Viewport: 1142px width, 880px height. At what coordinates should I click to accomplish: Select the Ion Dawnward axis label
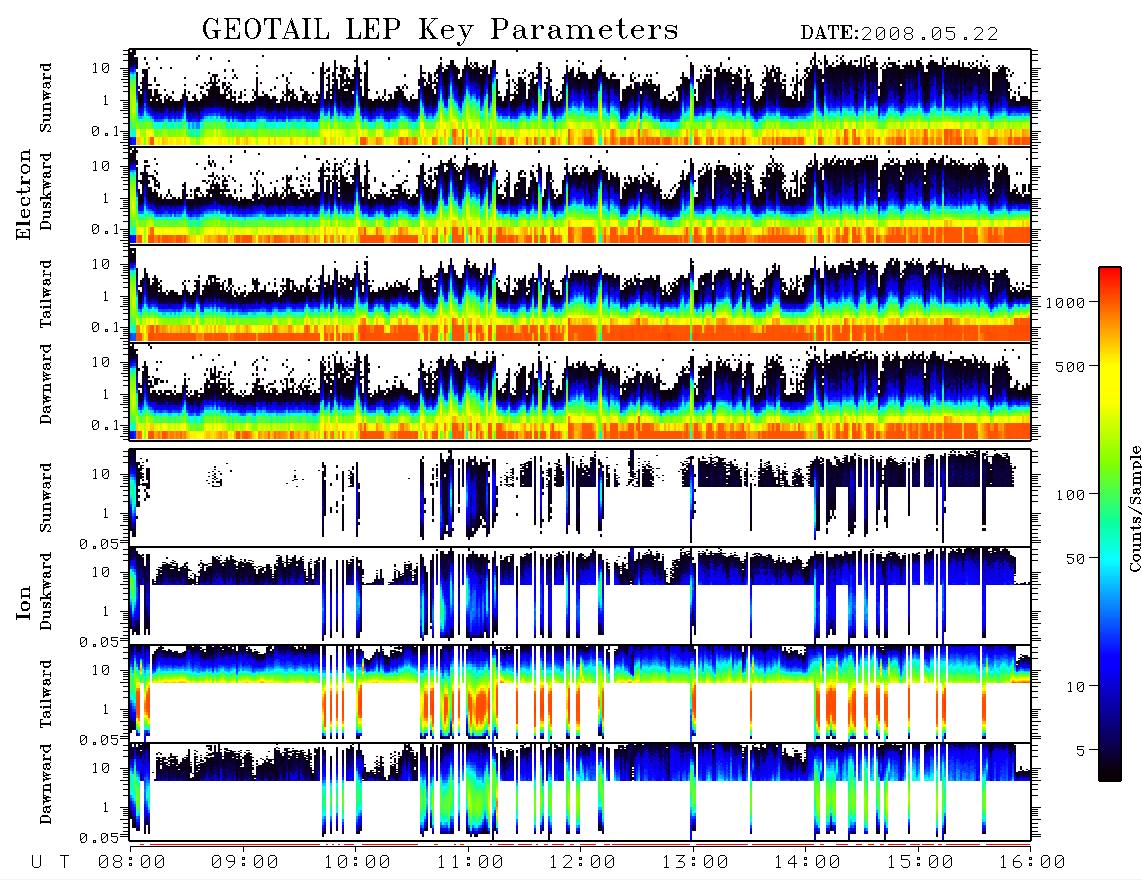coord(46,784)
